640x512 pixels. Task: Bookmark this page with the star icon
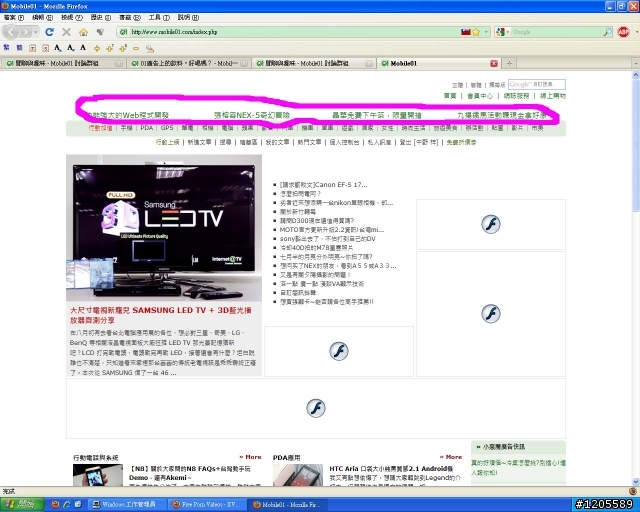(476, 32)
